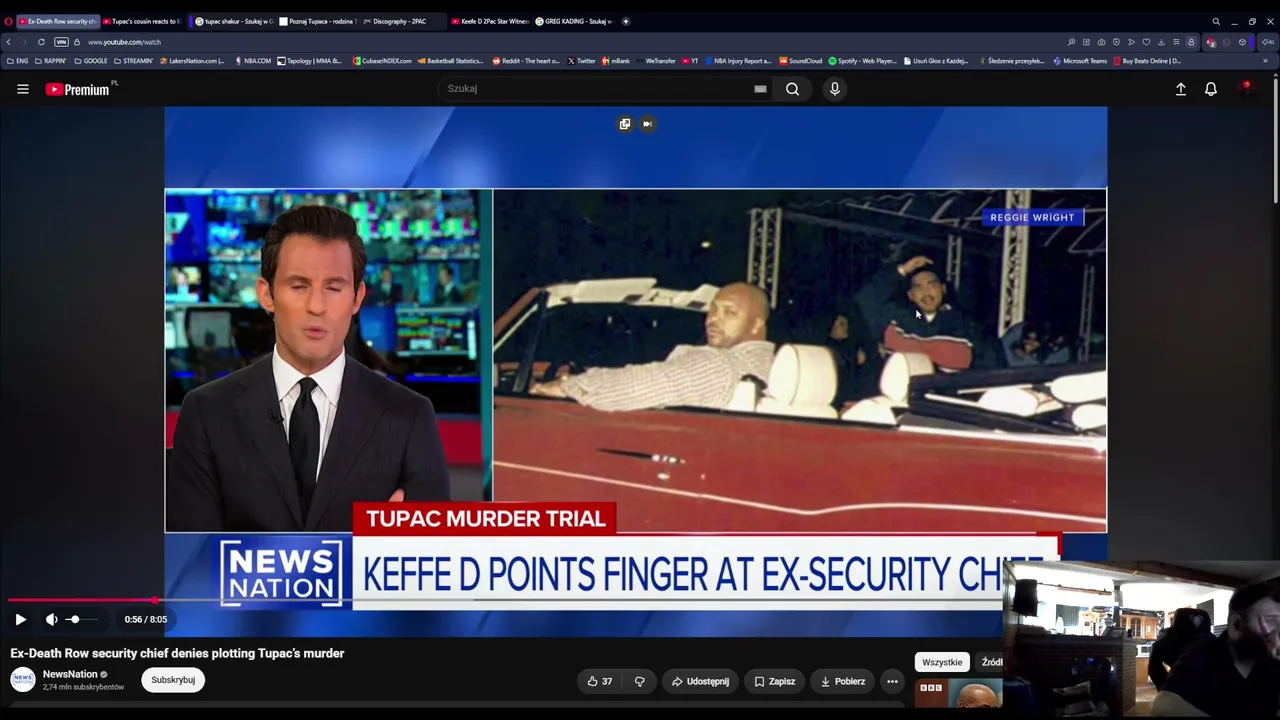Open the on-screen keyboard icon in search box

760,89
